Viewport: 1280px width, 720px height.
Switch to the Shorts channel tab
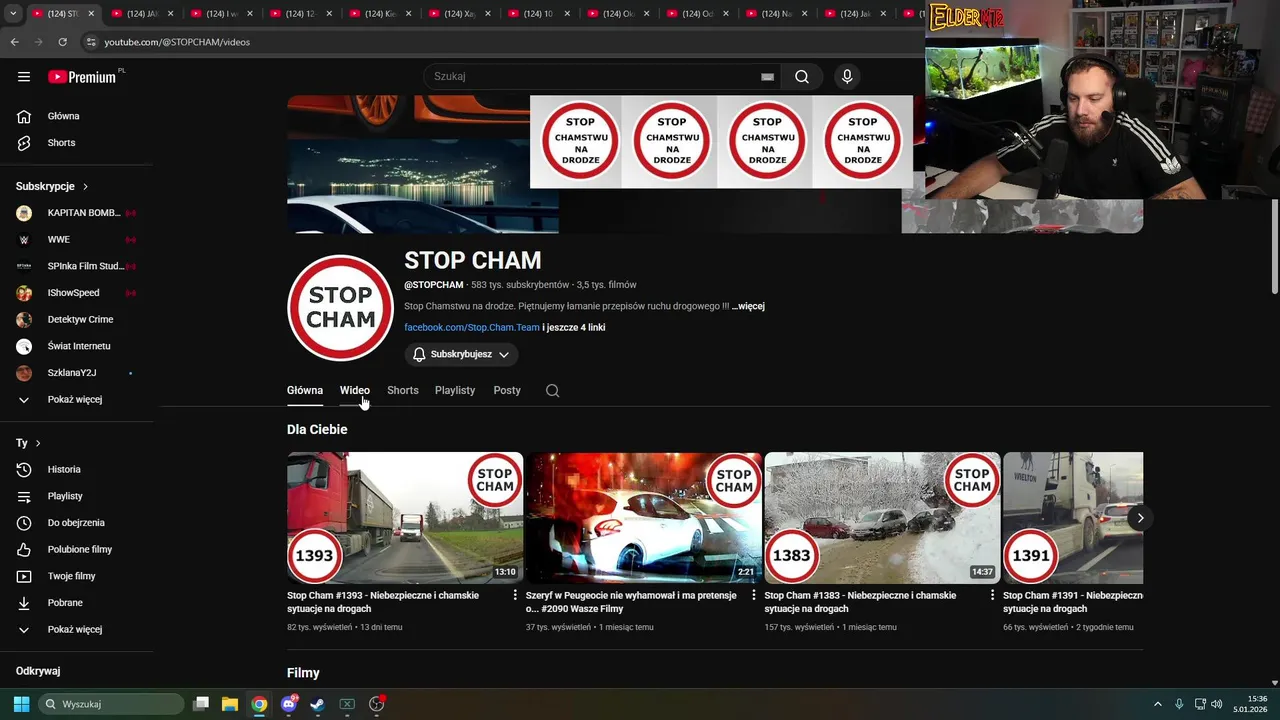(403, 390)
